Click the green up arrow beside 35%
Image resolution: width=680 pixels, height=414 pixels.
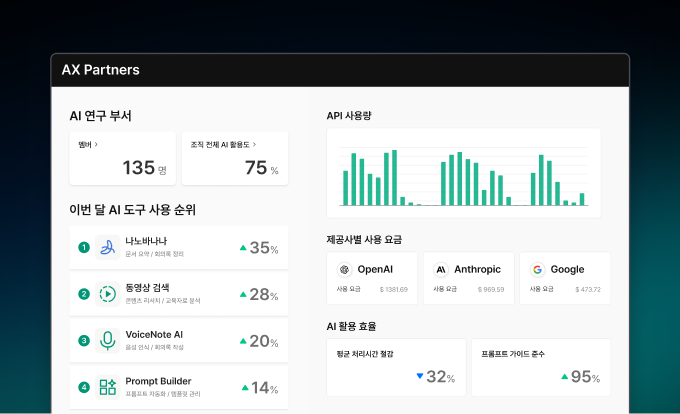tap(243, 248)
